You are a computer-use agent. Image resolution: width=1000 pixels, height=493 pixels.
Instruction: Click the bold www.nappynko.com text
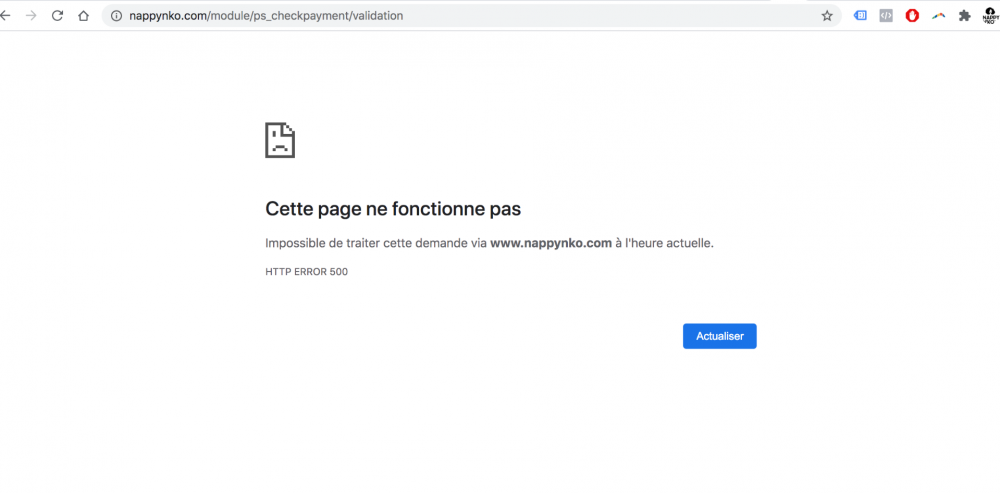[551, 243]
